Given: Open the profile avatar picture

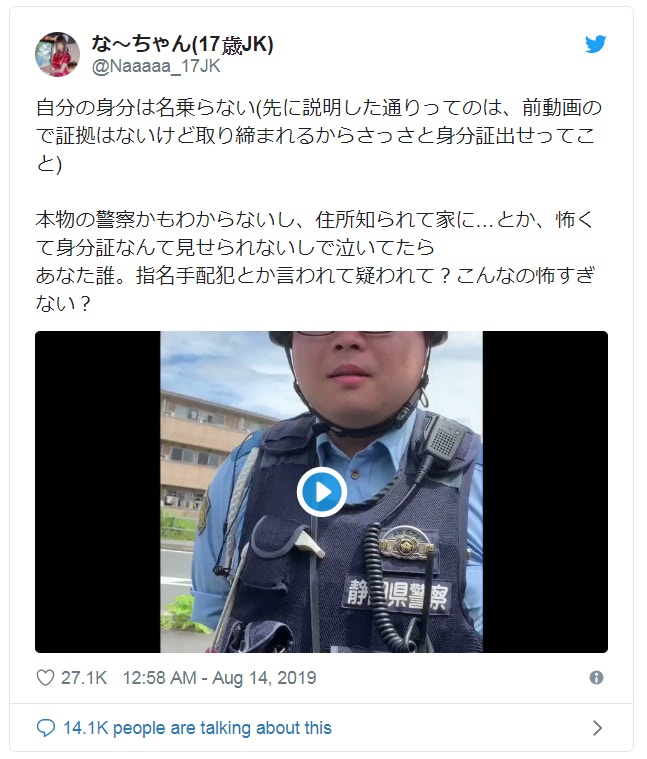Looking at the screenshot, I should 58,54.
